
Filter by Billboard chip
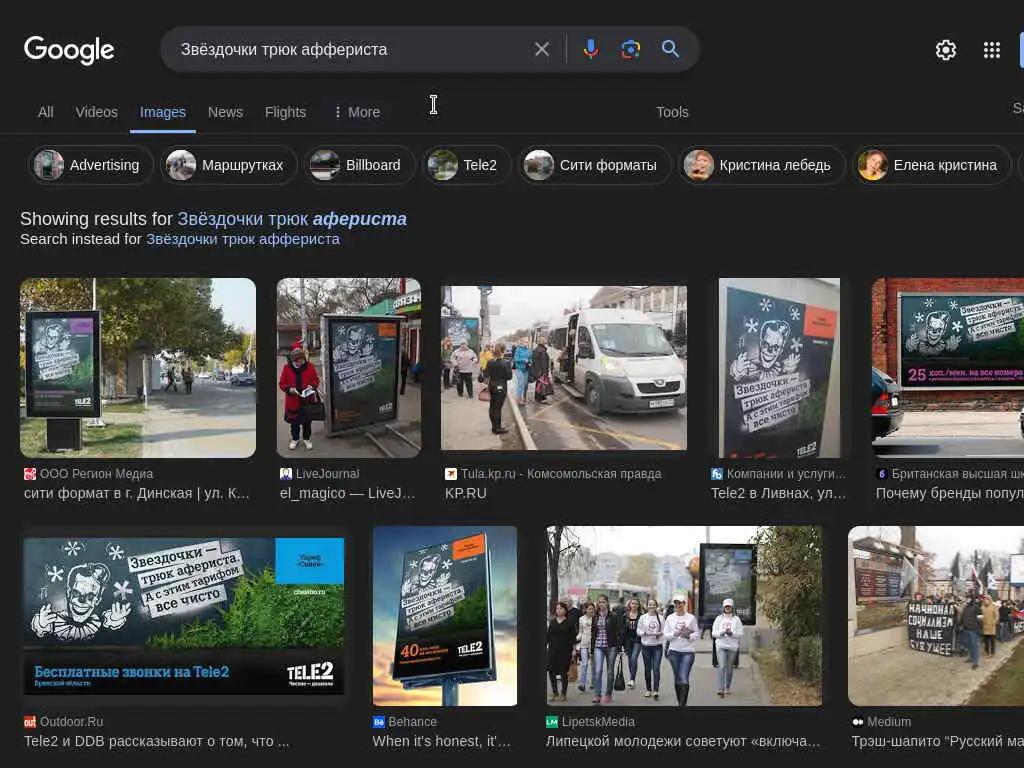360,165
